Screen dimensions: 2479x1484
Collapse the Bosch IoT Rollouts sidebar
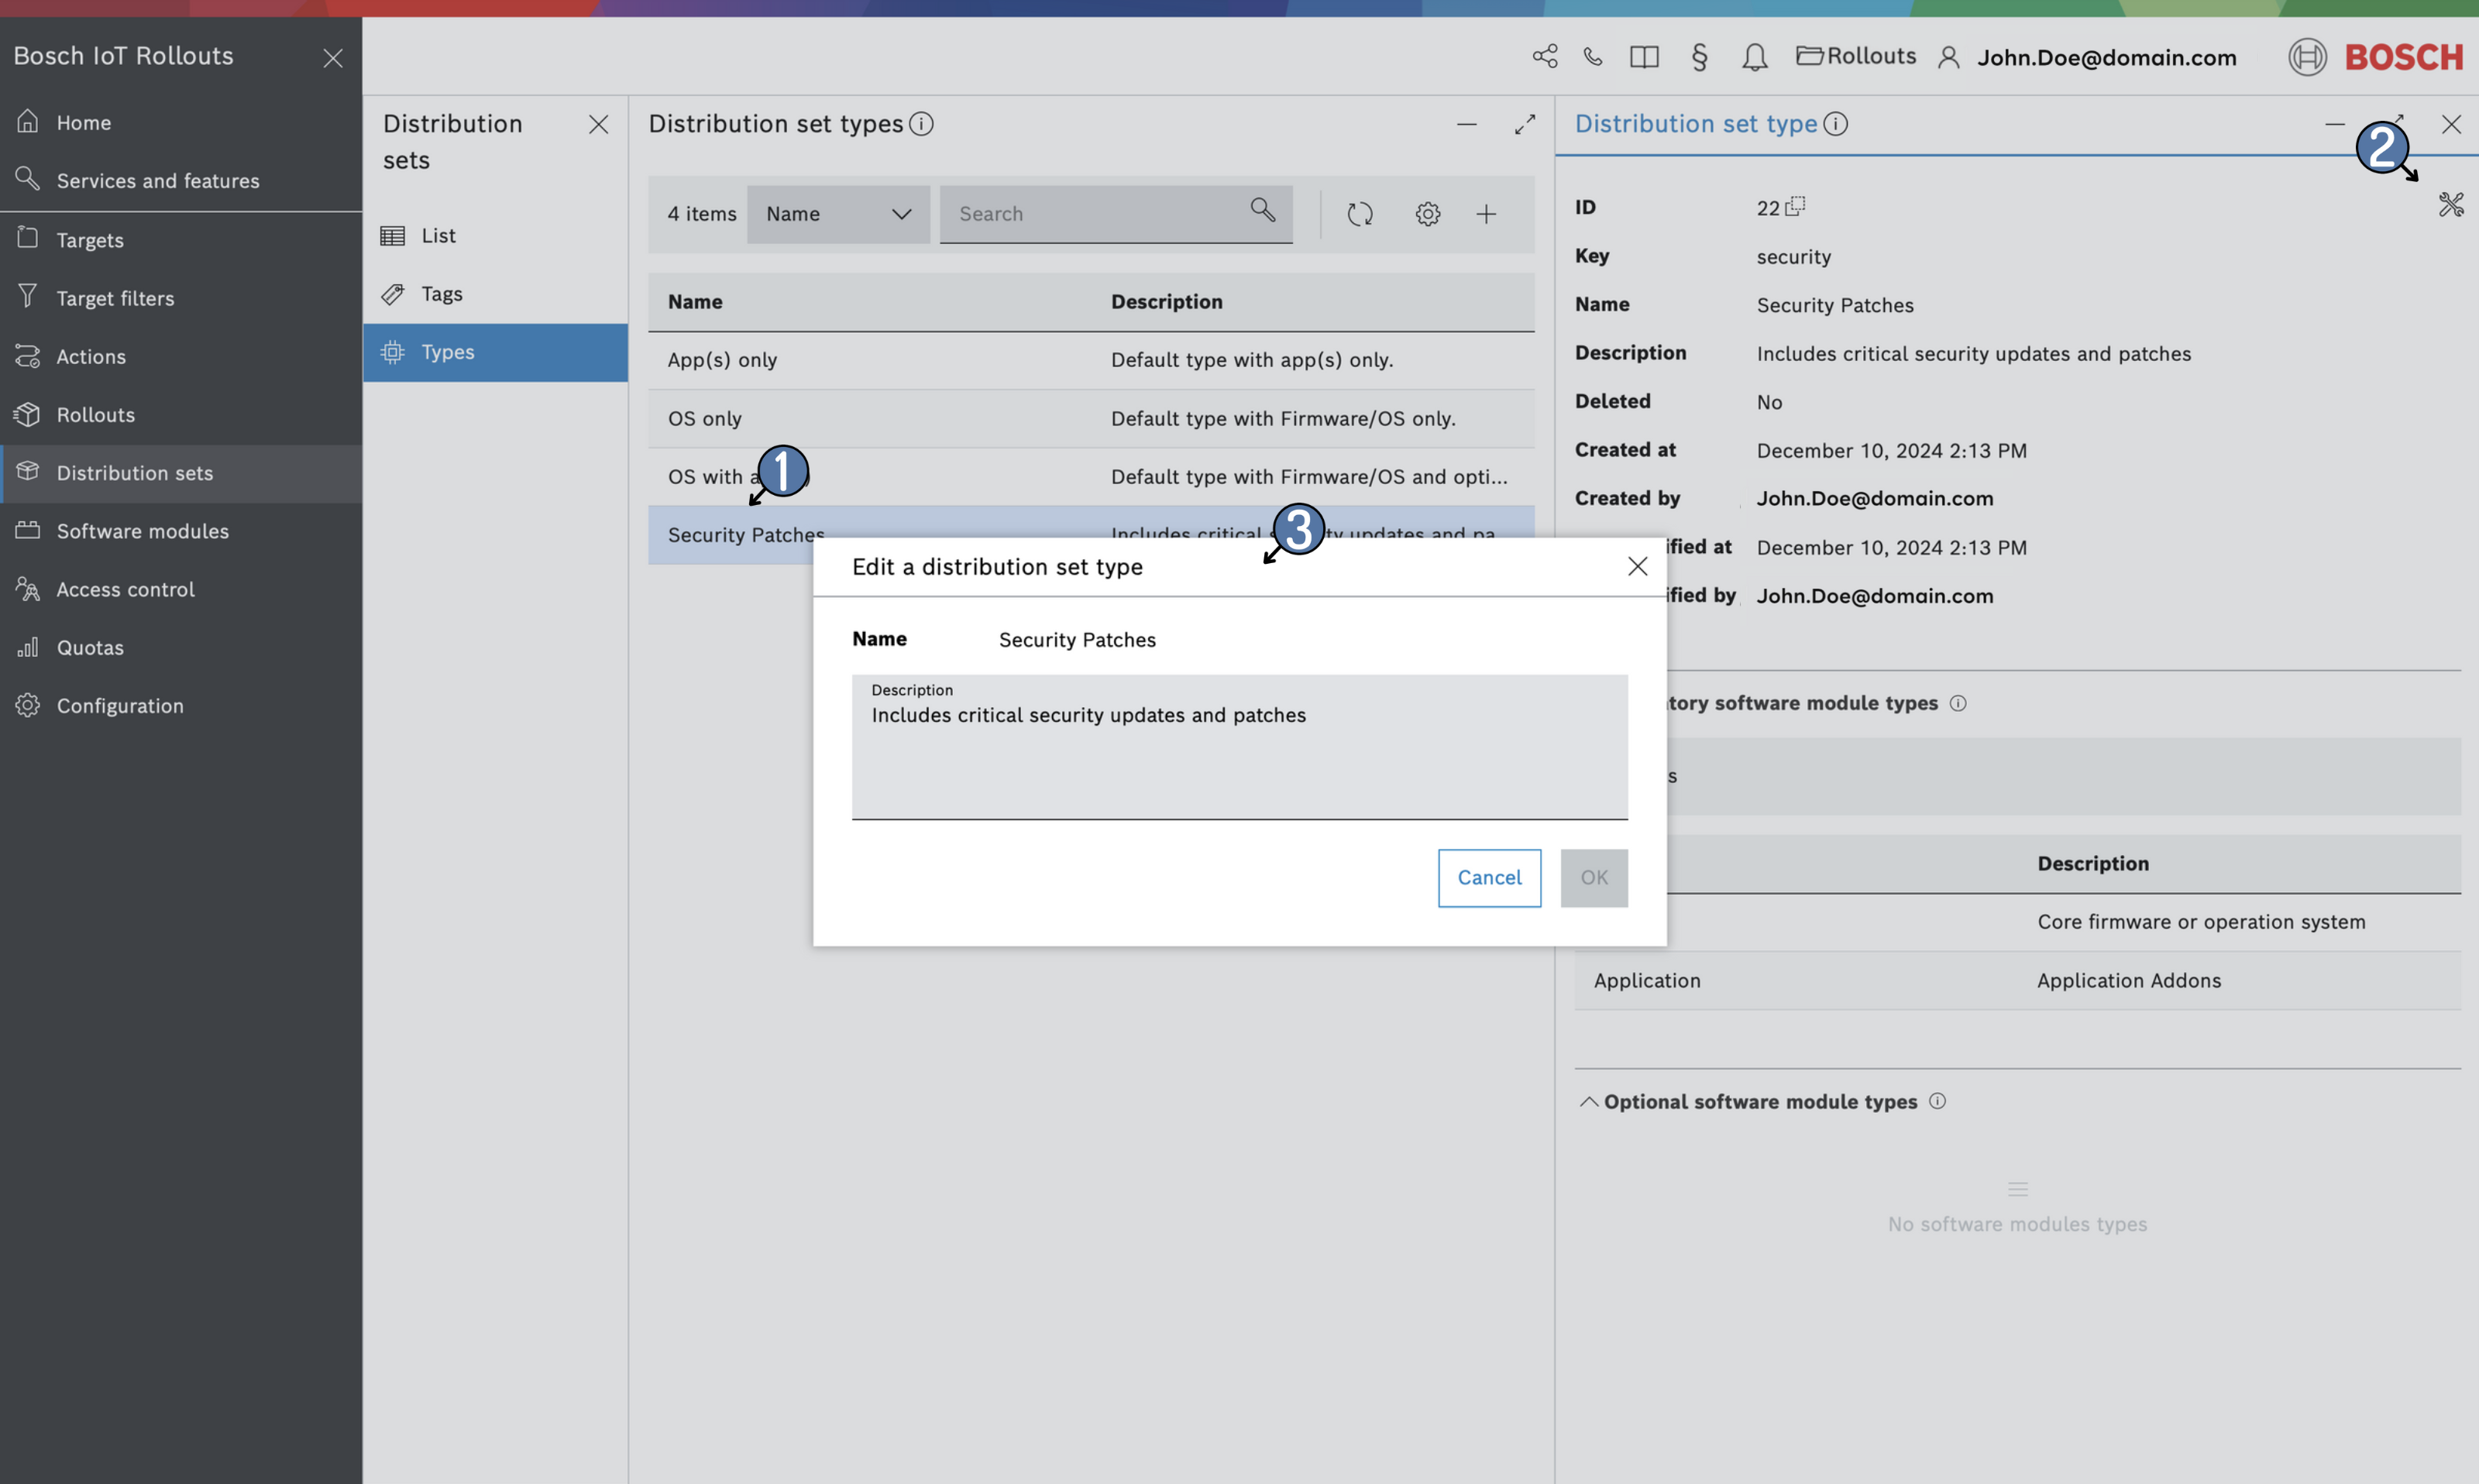click(x=333, y=58)
